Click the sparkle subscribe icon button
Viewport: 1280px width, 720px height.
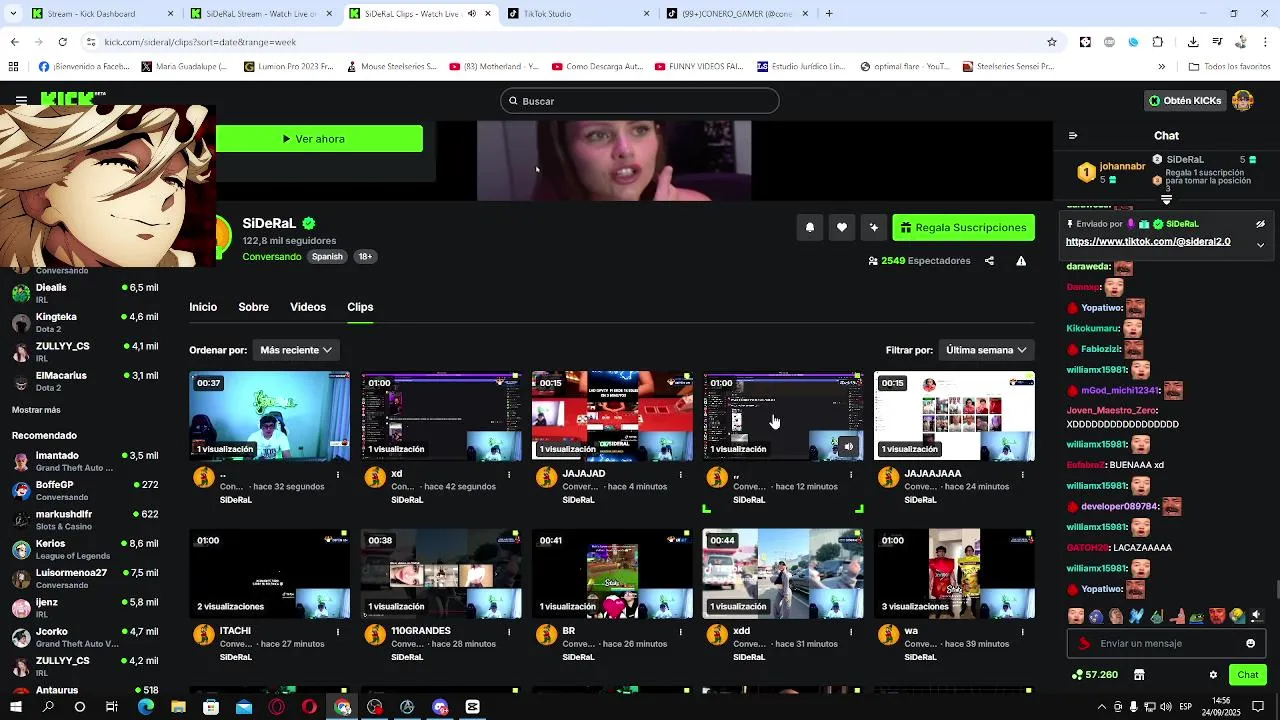click(x=874, y=228)
